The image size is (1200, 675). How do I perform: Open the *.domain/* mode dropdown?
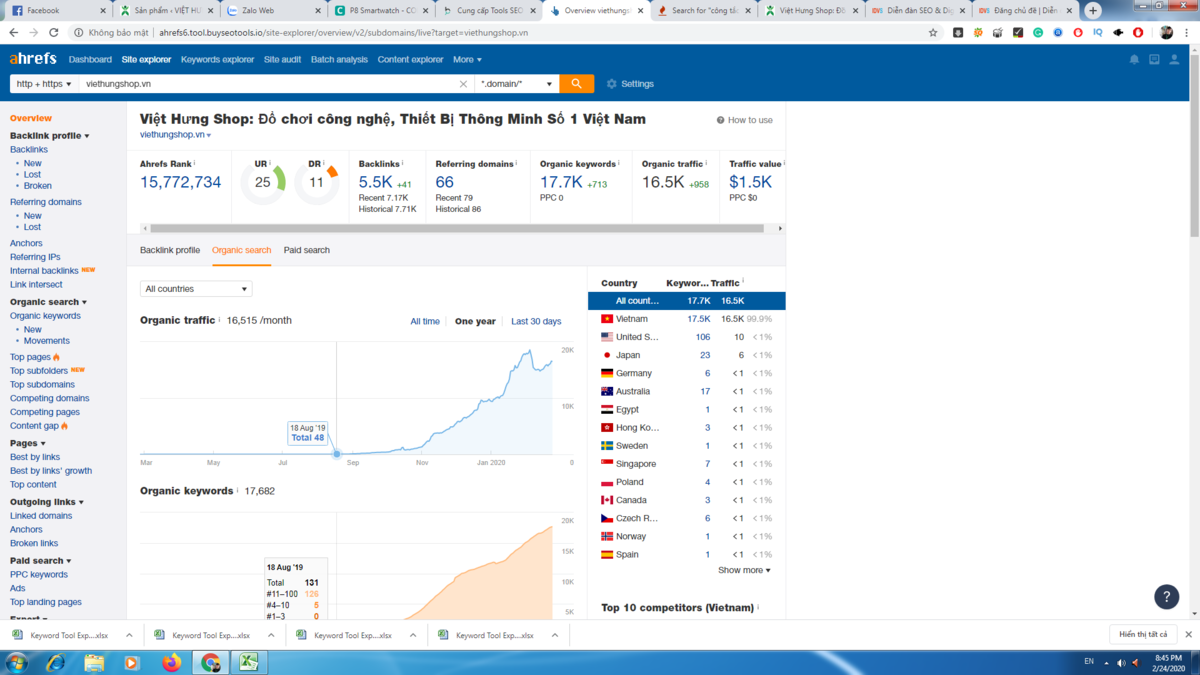(x=516, y=84)
